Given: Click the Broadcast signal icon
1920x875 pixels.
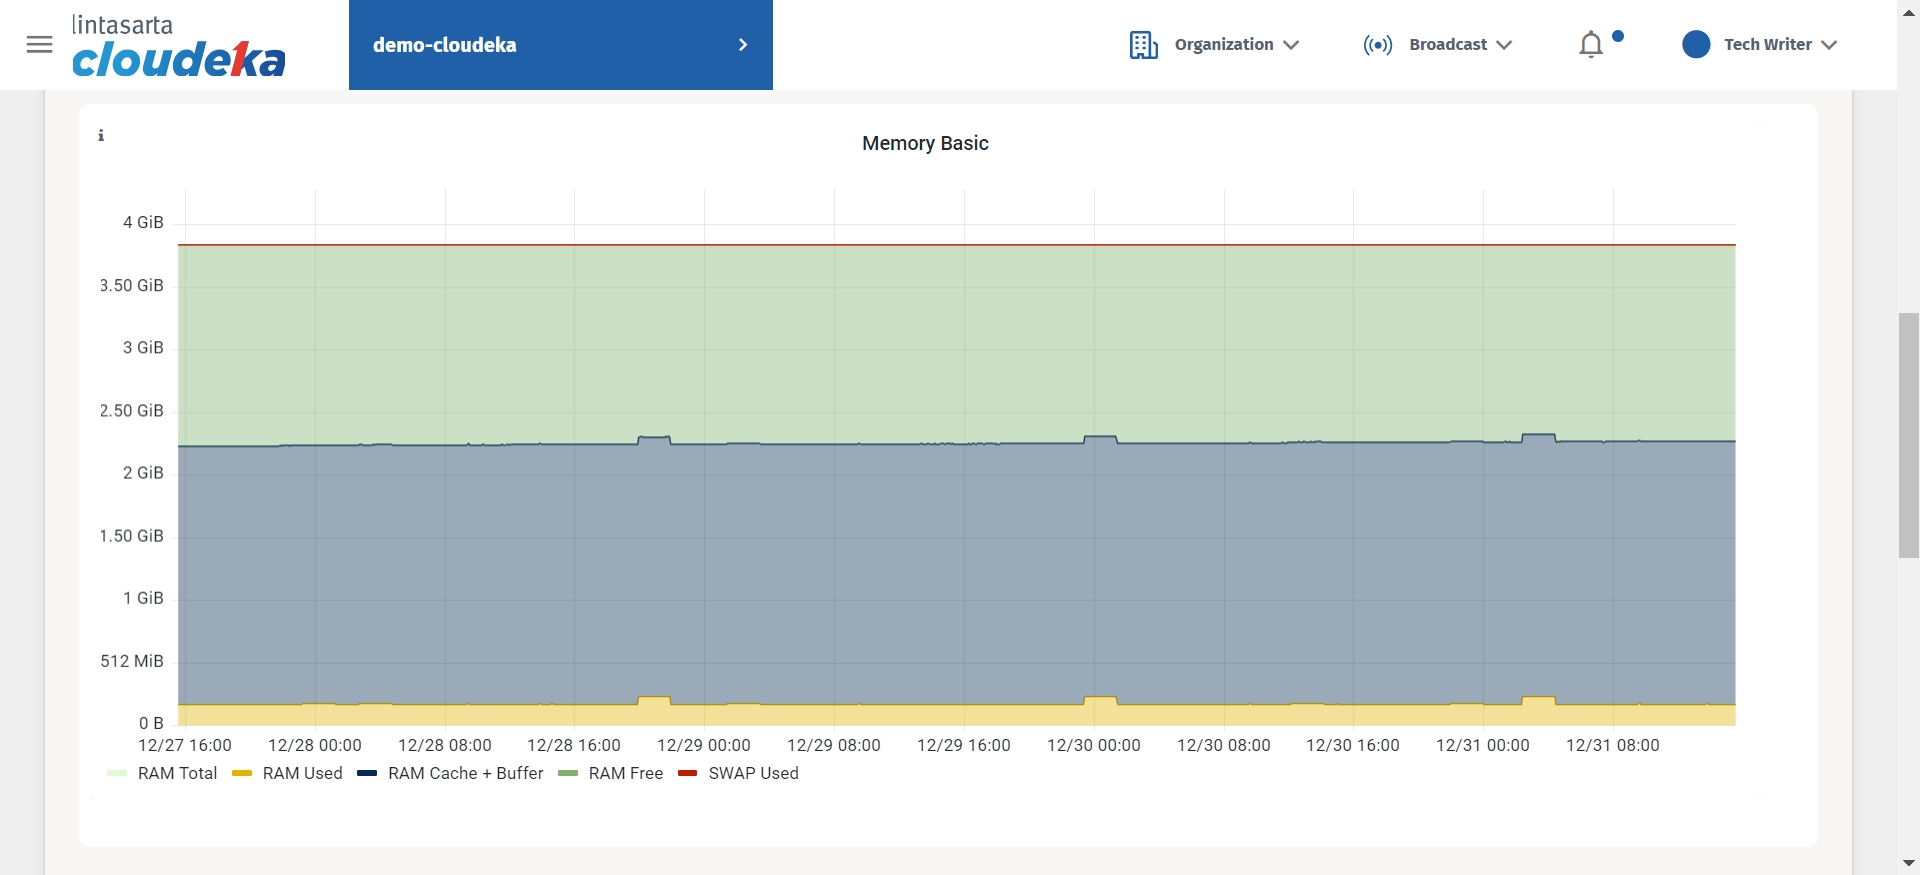Looking at the screenshot, I should click(x=1377, y=45).
